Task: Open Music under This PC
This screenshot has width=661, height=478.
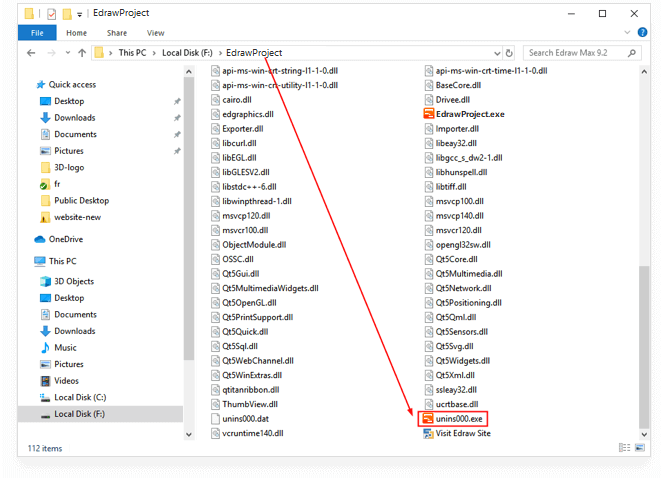Action: click(x=59, y=347)
